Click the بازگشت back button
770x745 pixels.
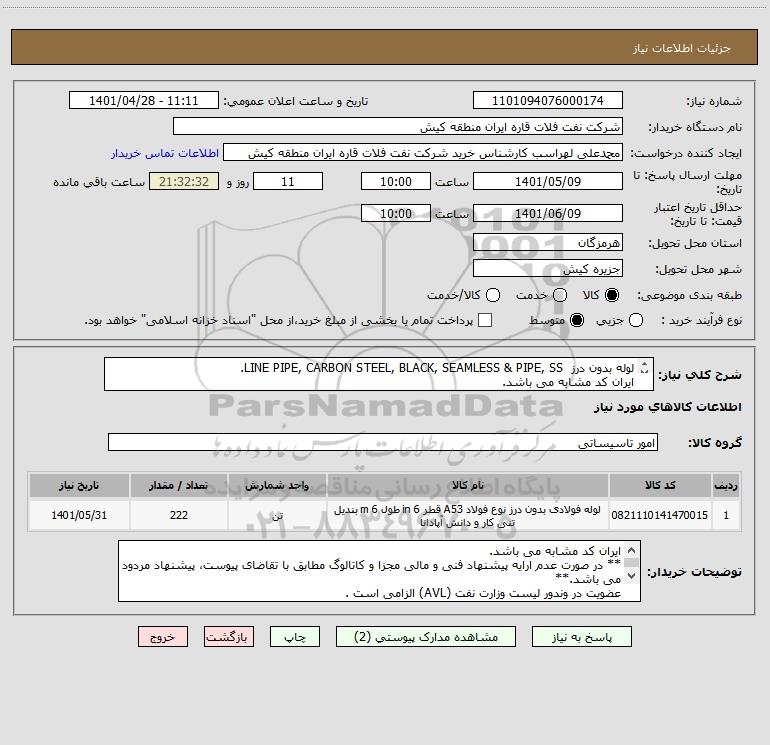(x=229, y=637)
